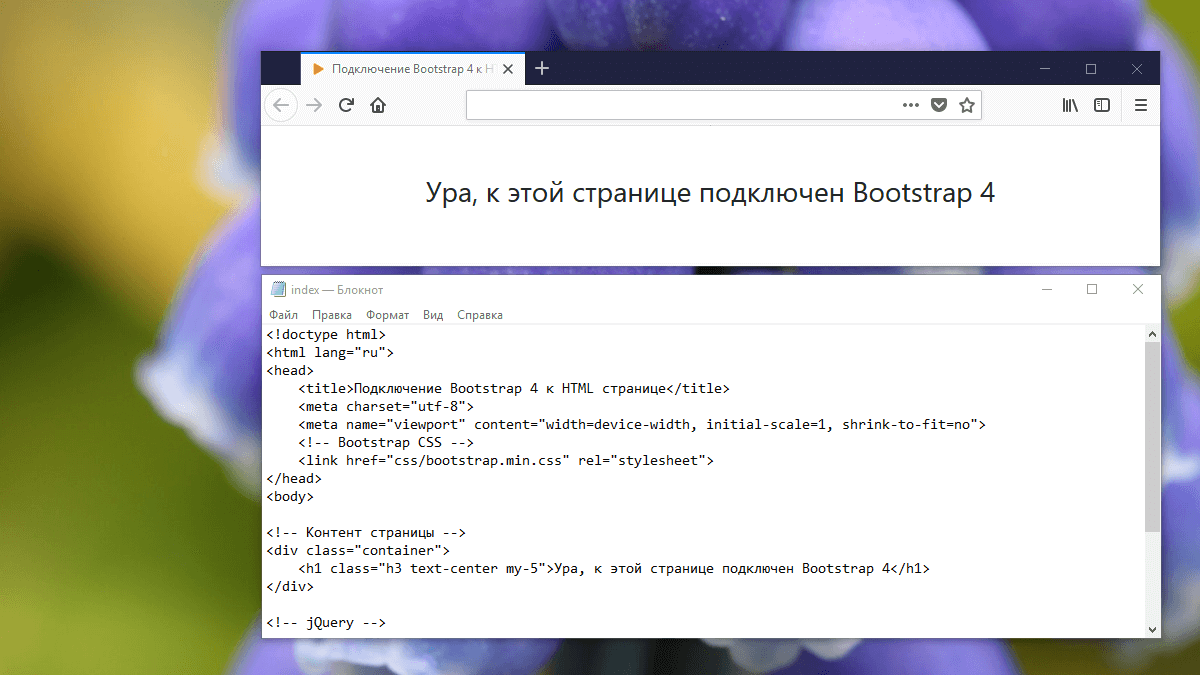This screenshot has height=675, width=1200.
Task: Click the 'meta name="viewport"' line
Action: [642, 425]
